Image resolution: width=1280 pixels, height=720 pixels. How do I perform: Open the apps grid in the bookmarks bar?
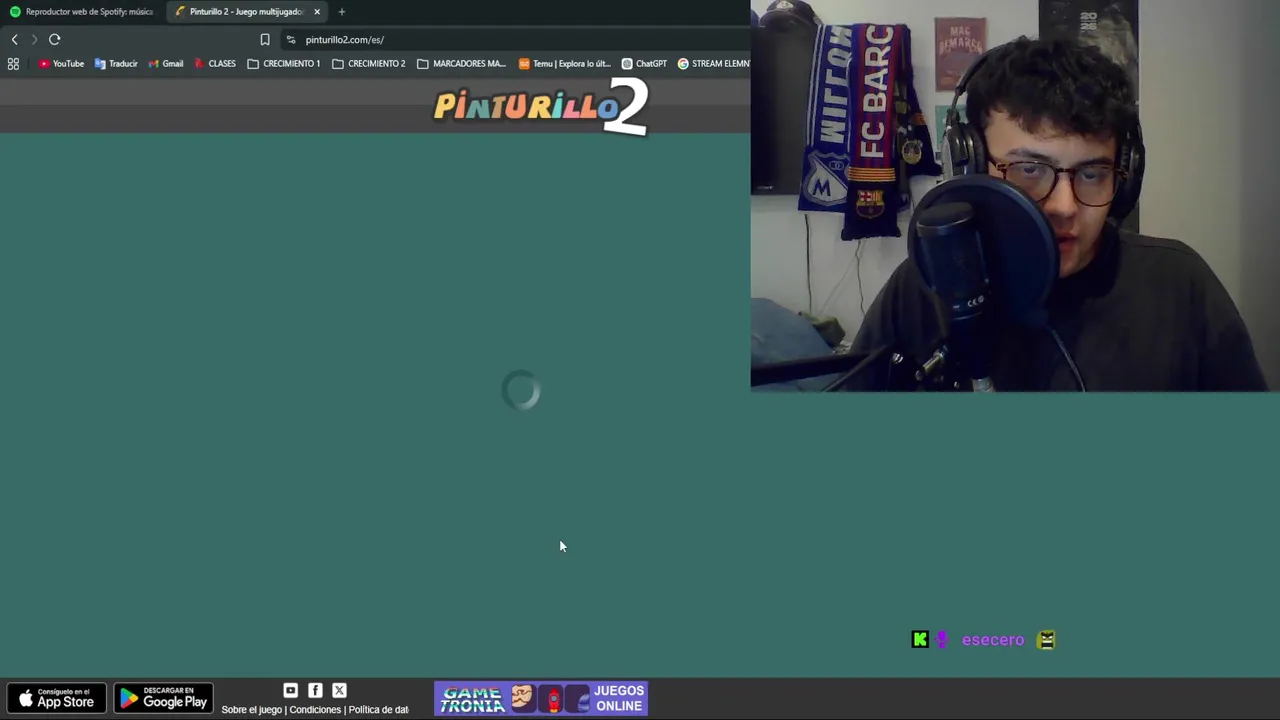(13, 64)
